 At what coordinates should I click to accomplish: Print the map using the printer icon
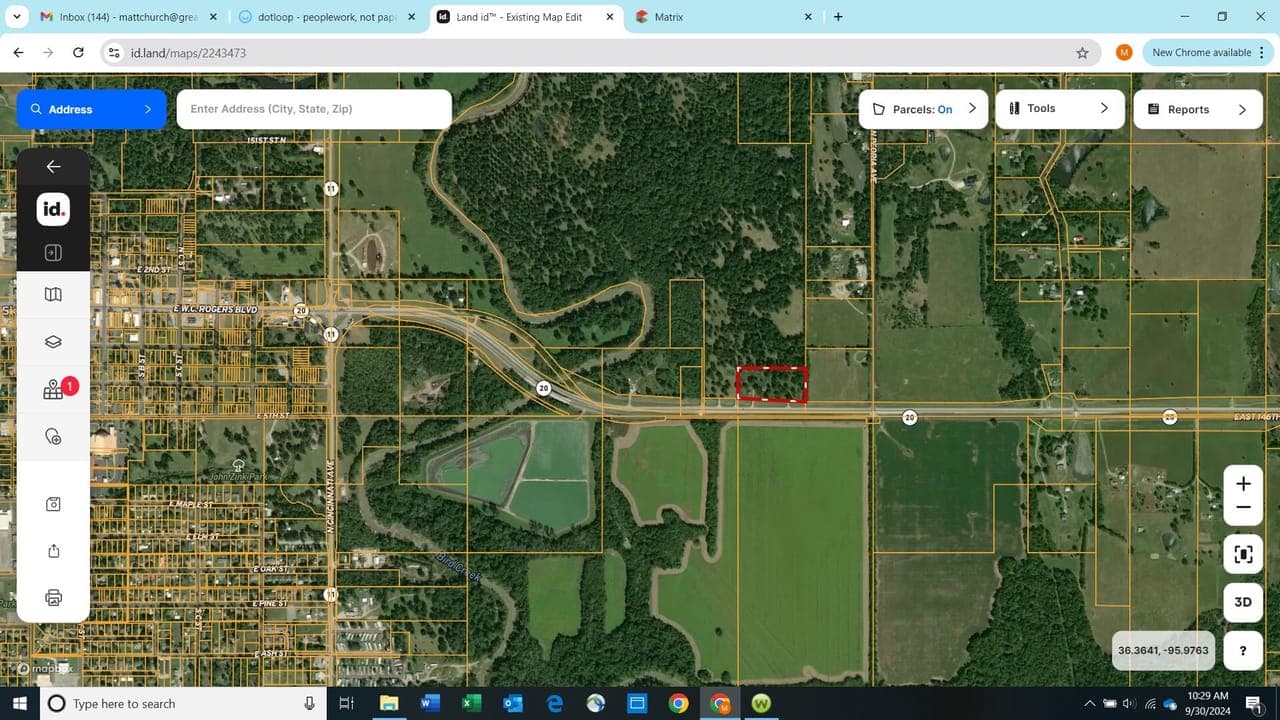point(53,598)
